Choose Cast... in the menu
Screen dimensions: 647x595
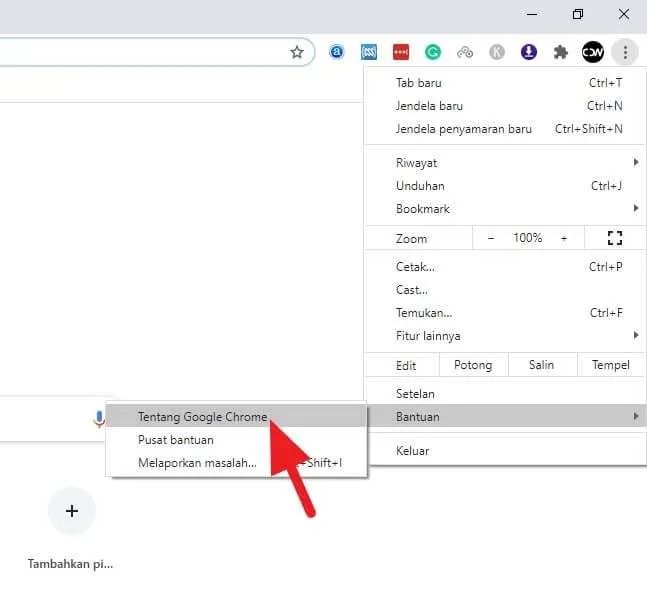(505, 290)
